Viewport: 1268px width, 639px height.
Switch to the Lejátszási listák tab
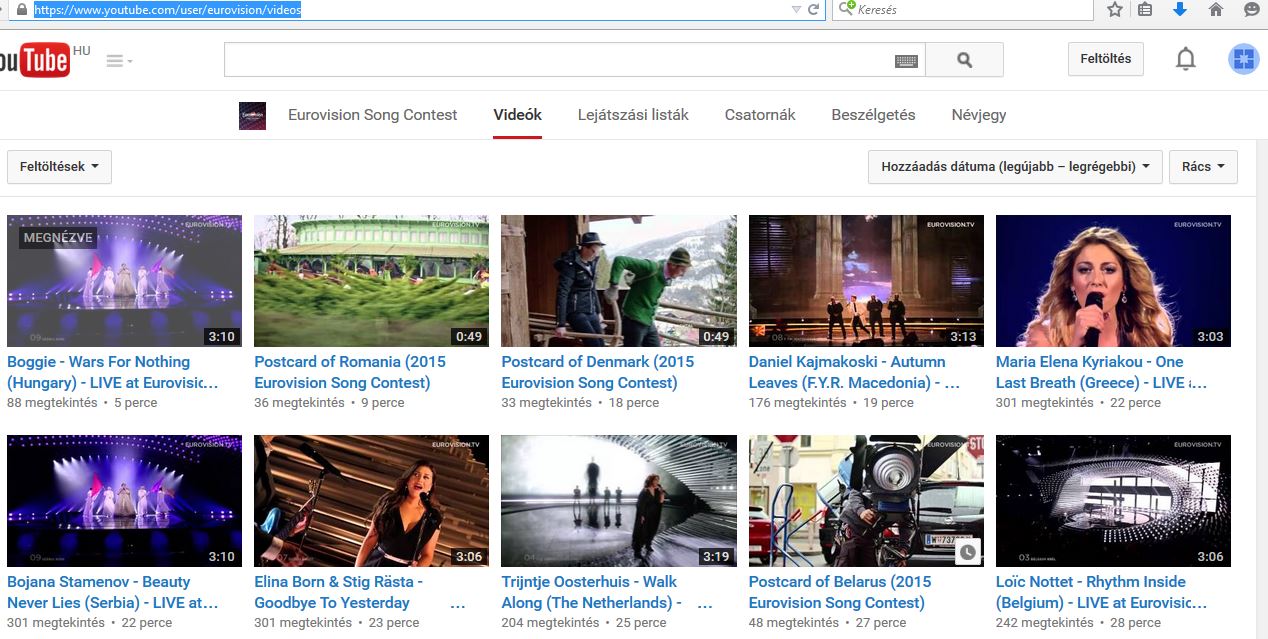[633, 115]
